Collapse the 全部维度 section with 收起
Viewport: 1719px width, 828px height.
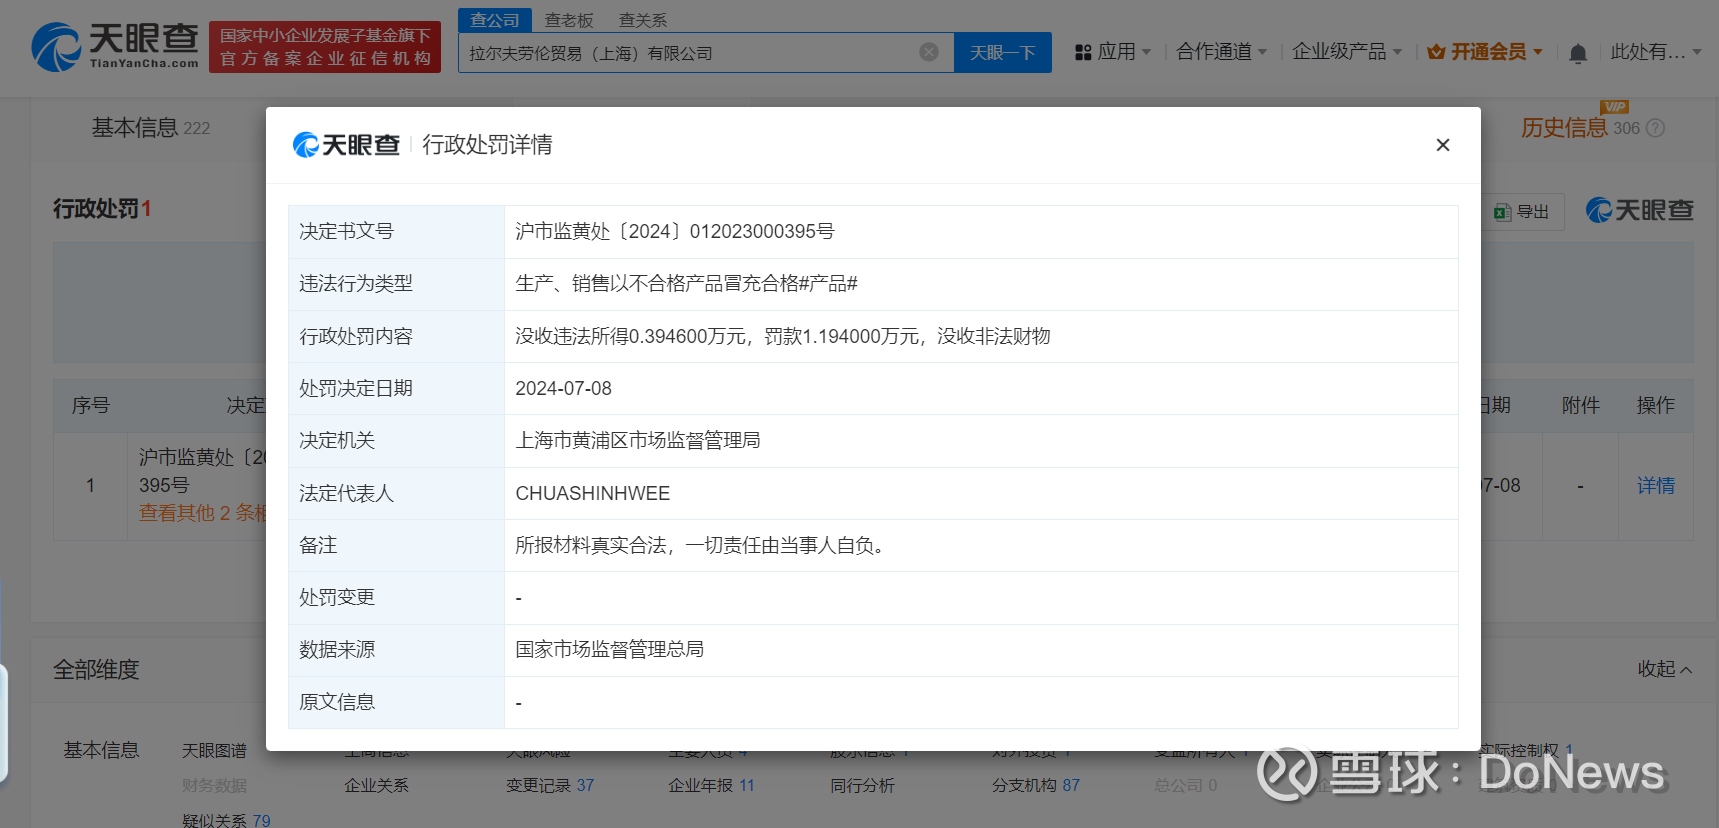point(1664,669)
